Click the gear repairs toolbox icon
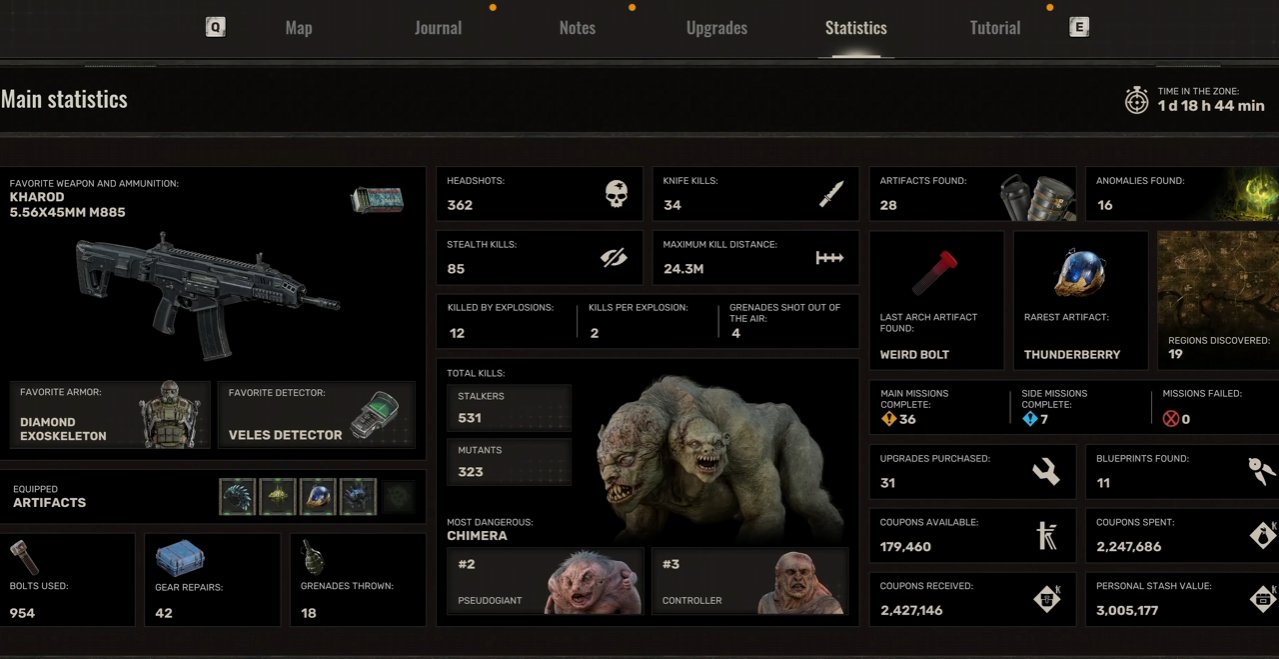Screen dimensions: 1279x659 180,558
